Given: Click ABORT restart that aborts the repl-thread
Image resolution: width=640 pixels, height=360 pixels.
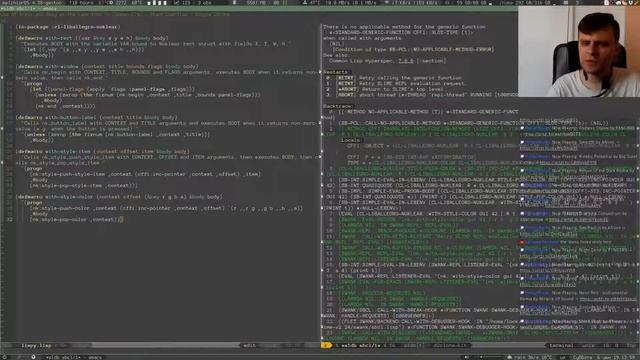Looking at the screenshot, I should click(345, 95).
